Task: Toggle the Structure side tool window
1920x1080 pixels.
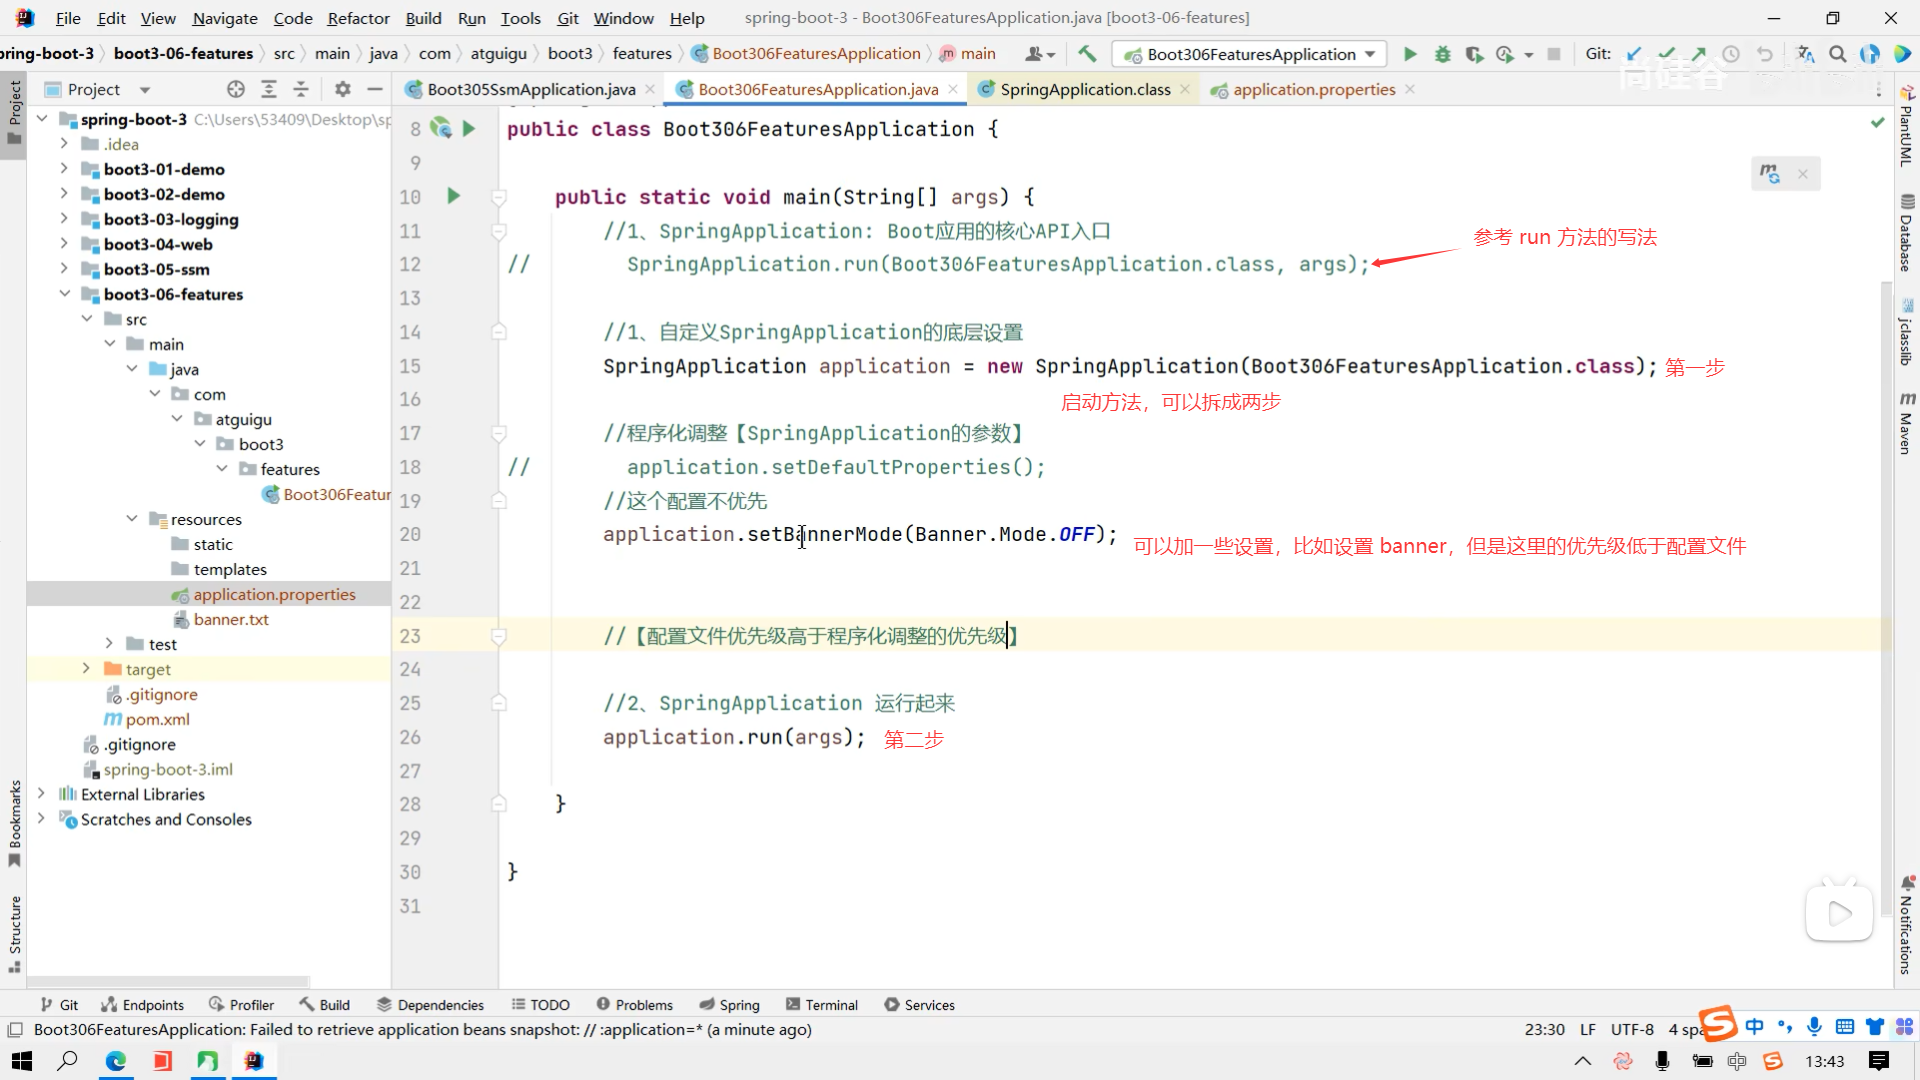Action: pos(14,932)
